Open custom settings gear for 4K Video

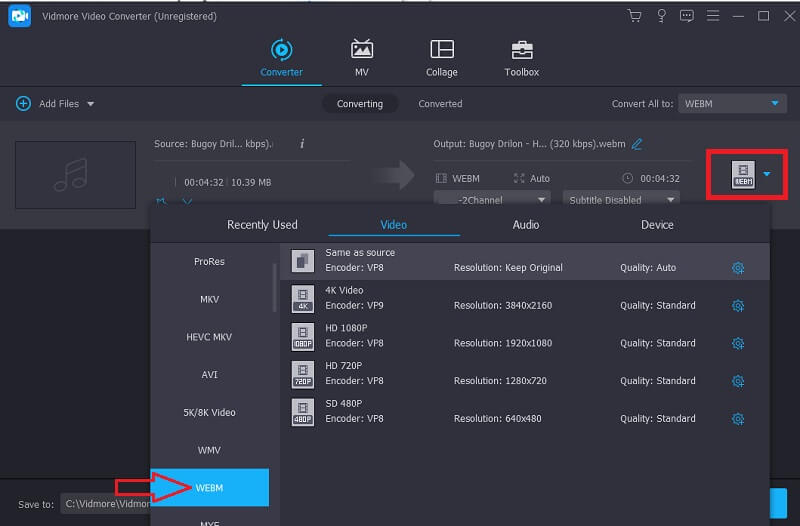[738, 306]
